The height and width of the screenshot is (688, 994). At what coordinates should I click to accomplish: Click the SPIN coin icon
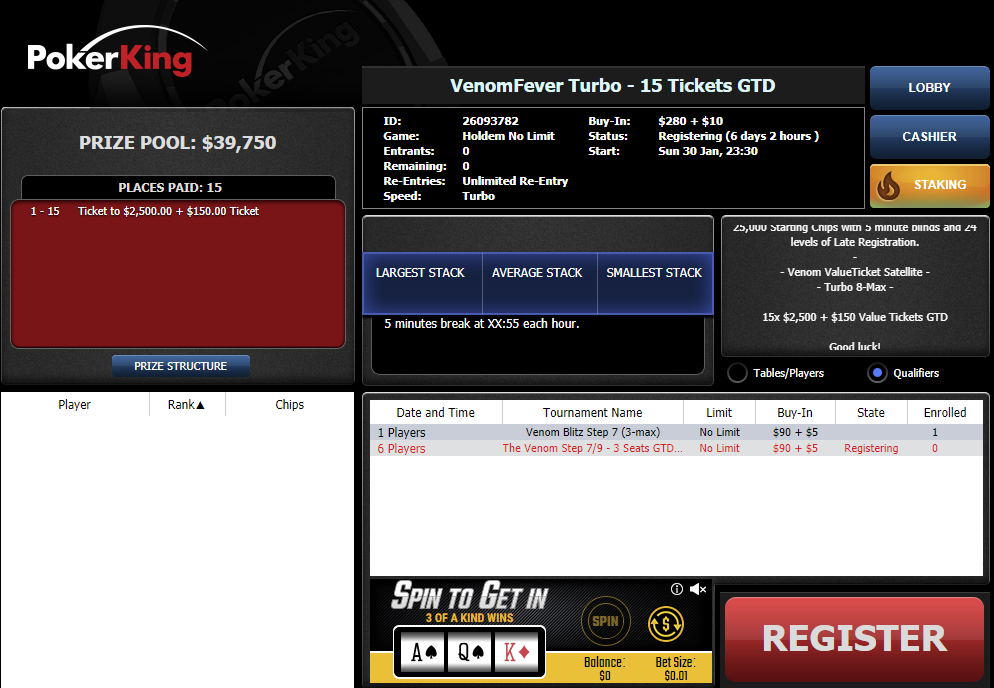pos(605,621)
